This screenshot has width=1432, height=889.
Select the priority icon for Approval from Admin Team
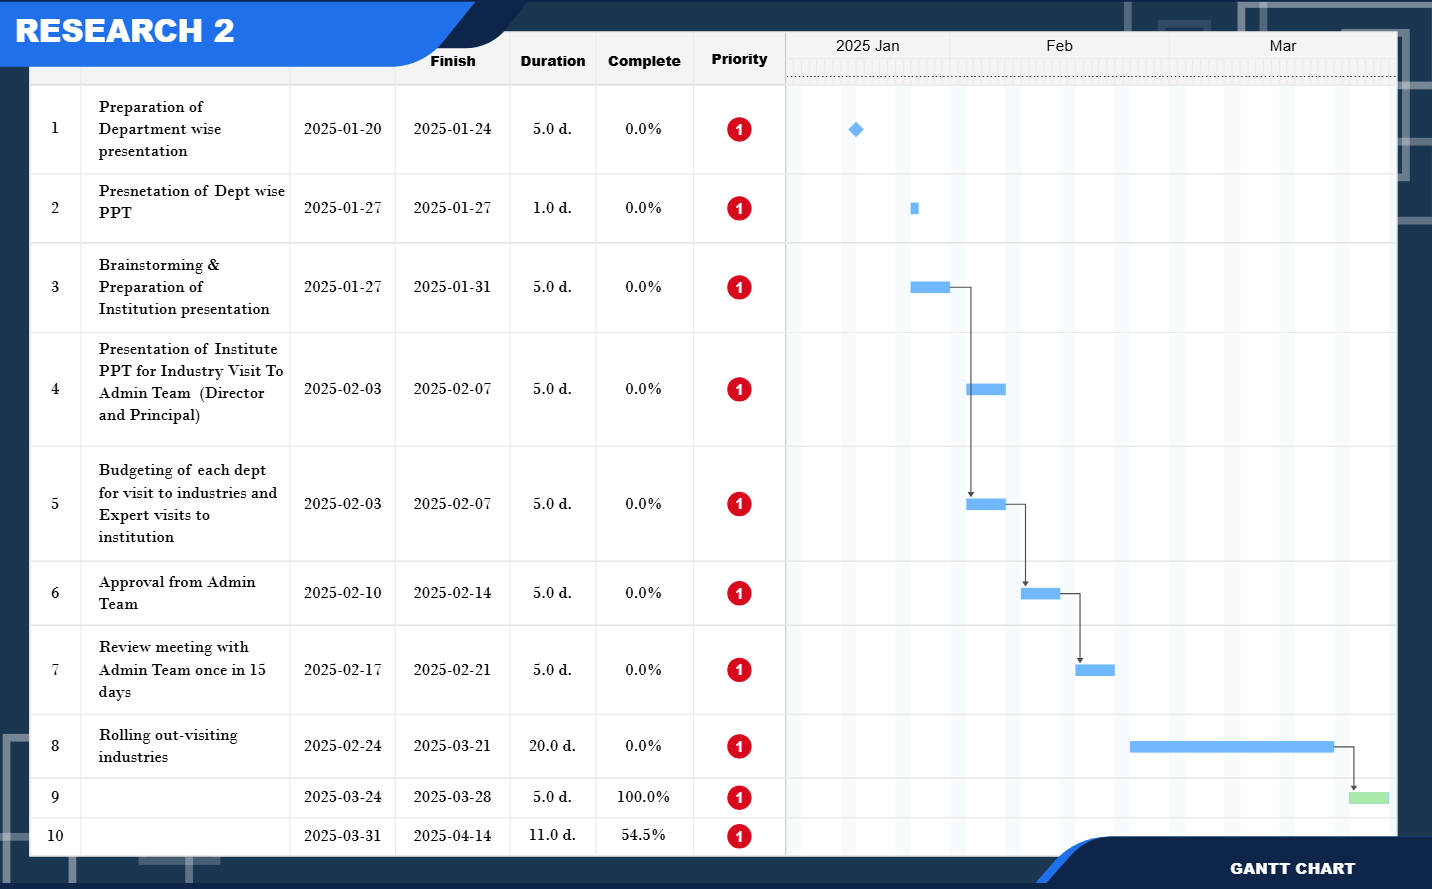point(739,594)
